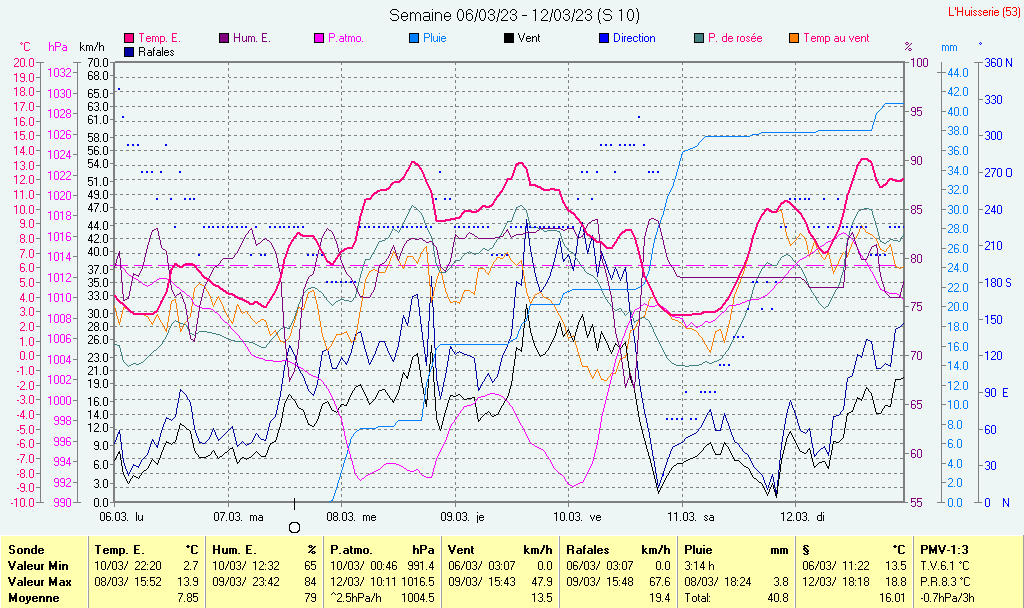Click the orange Temp au vent legend swatch
The width and height of the screenshot is (1024, 608).
click(x=794, y=39)
